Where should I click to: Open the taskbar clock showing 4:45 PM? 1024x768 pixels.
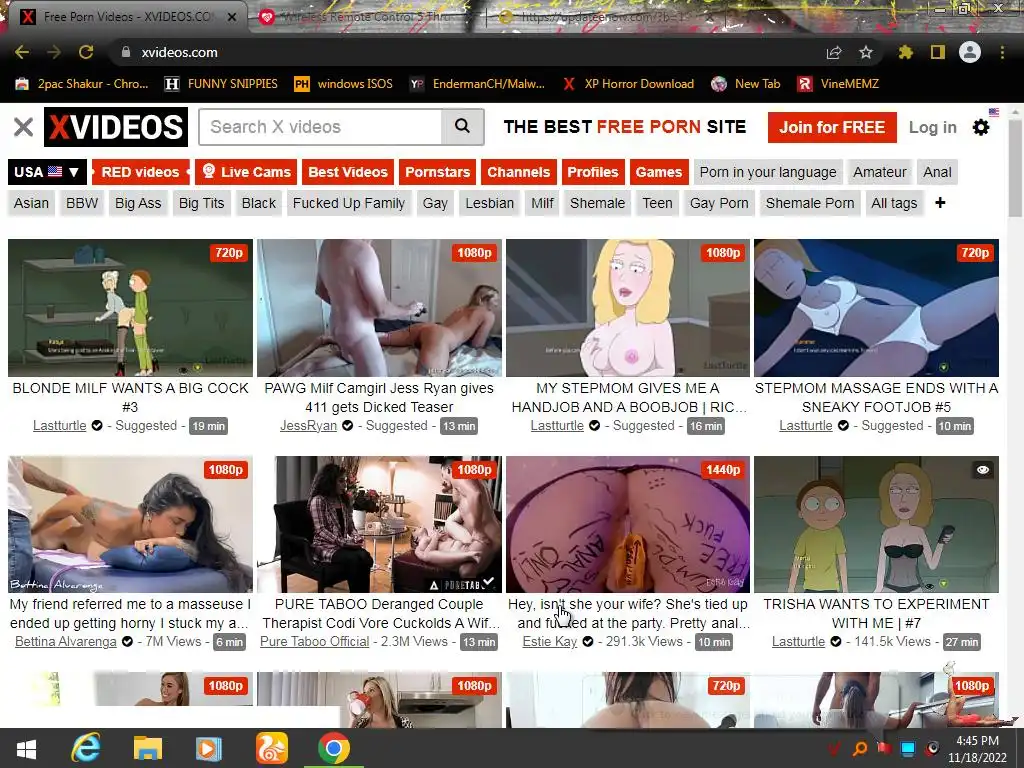pos(977,749)
